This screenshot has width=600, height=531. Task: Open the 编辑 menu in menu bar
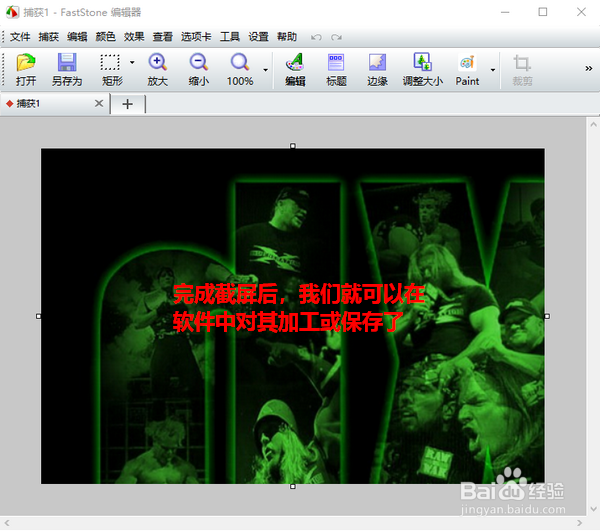[77, 37]
